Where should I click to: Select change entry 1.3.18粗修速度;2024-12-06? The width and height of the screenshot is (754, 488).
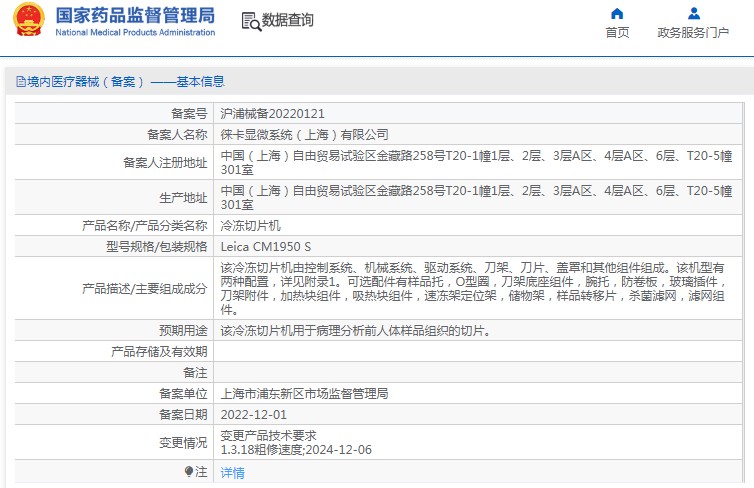tap(296, 450)
